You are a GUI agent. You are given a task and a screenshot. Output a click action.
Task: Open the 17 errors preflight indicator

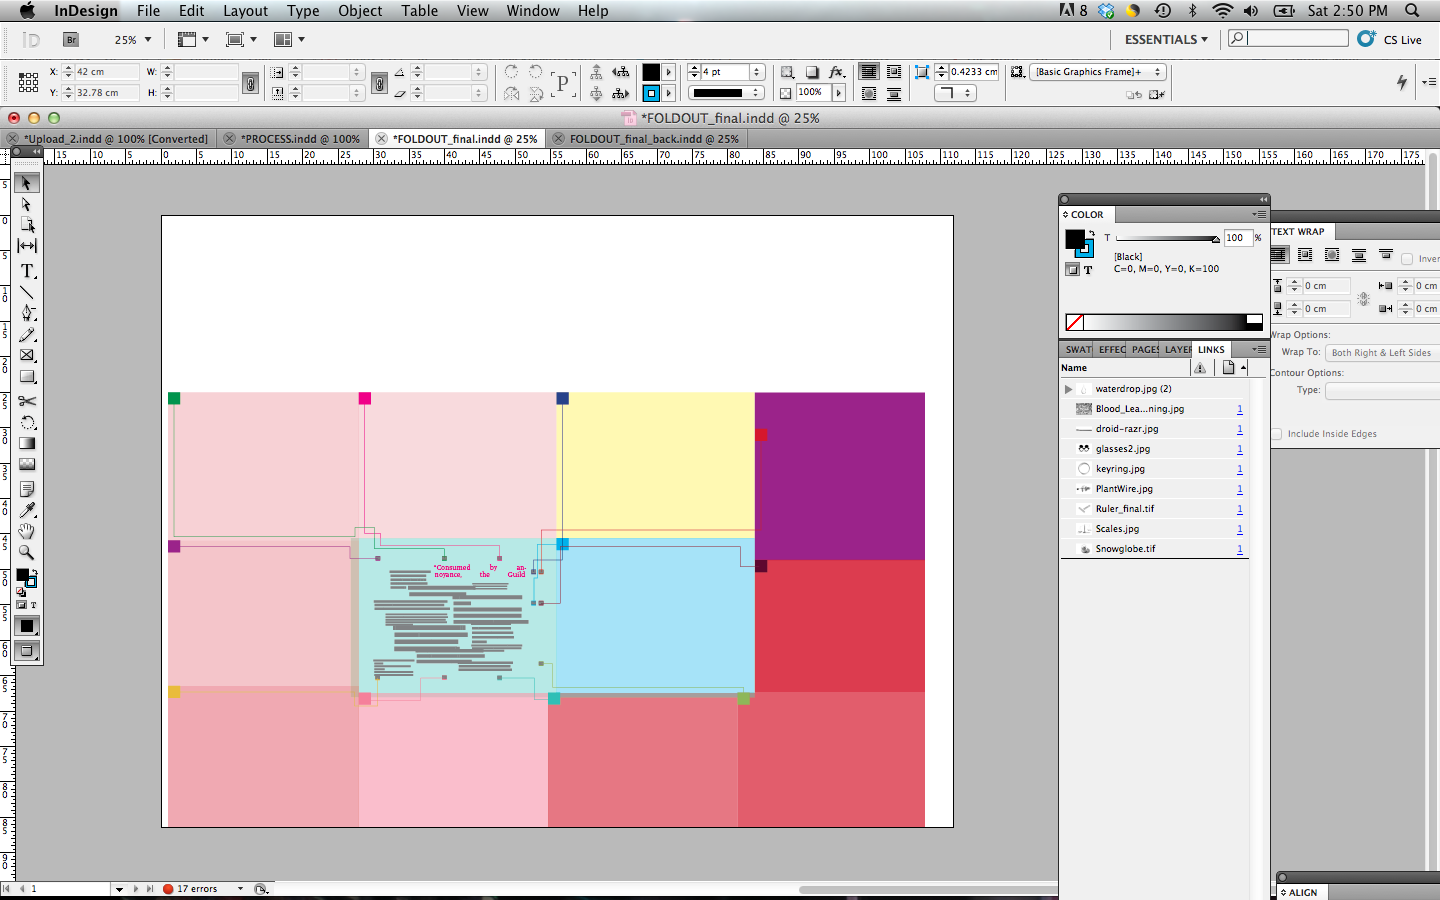pos(197,889)
